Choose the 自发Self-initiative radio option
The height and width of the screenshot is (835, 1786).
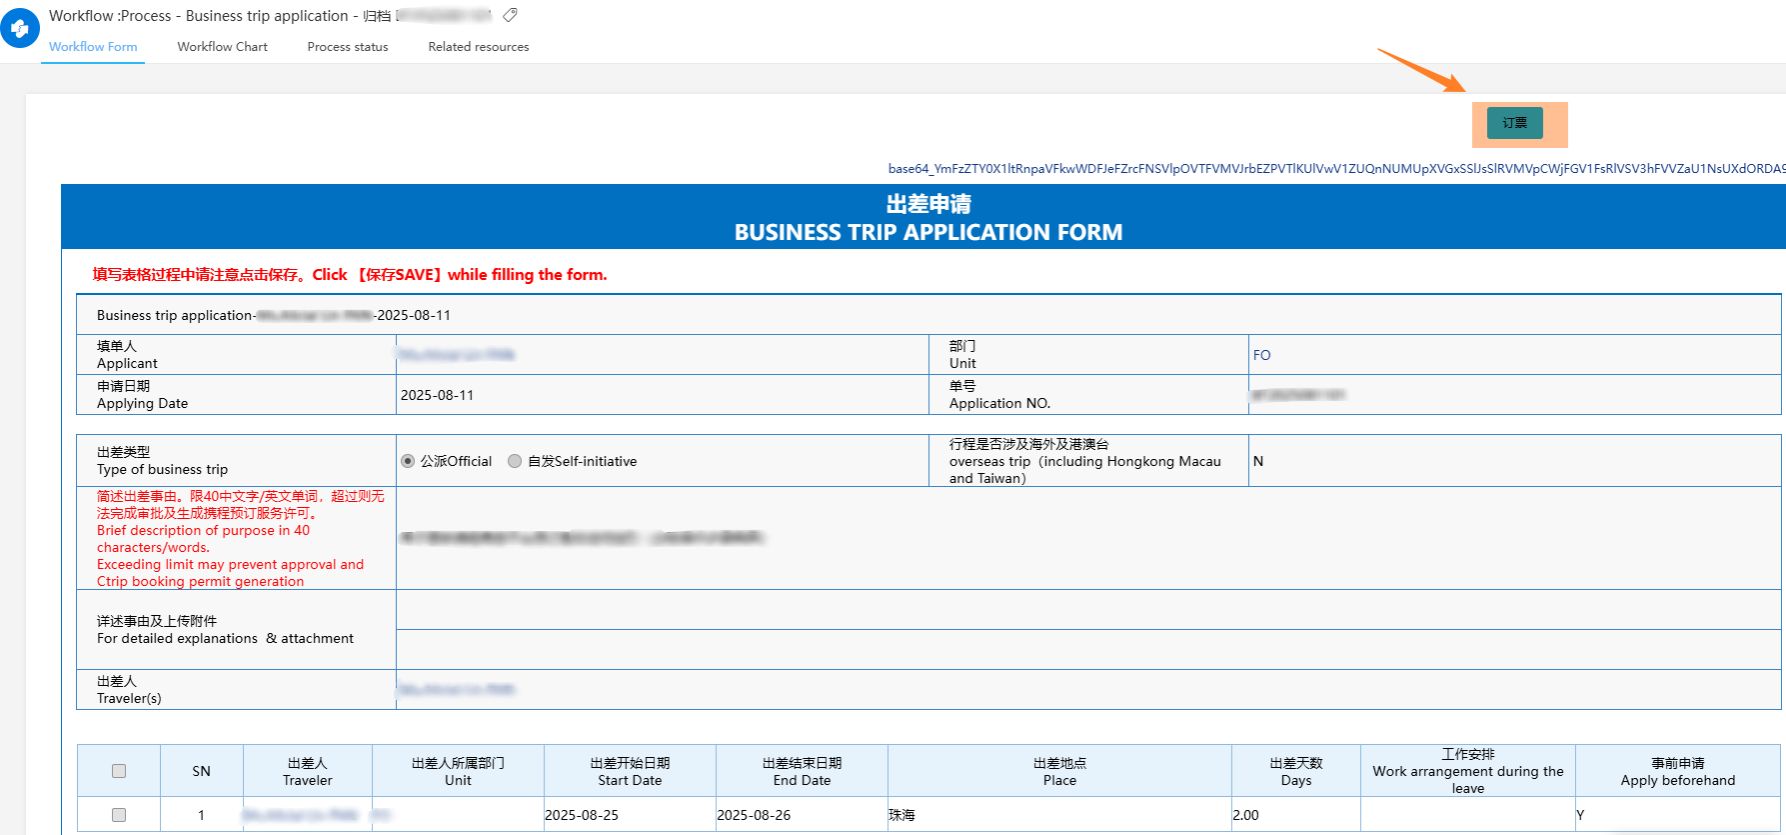point(515,461)
